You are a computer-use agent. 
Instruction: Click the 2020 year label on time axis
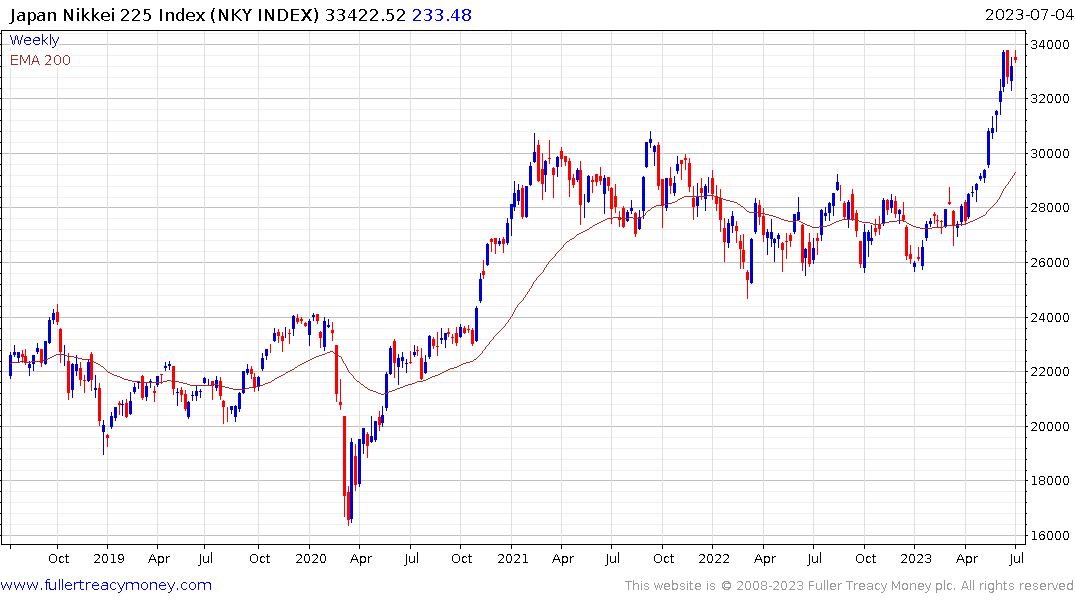click(x=311, y=558)
